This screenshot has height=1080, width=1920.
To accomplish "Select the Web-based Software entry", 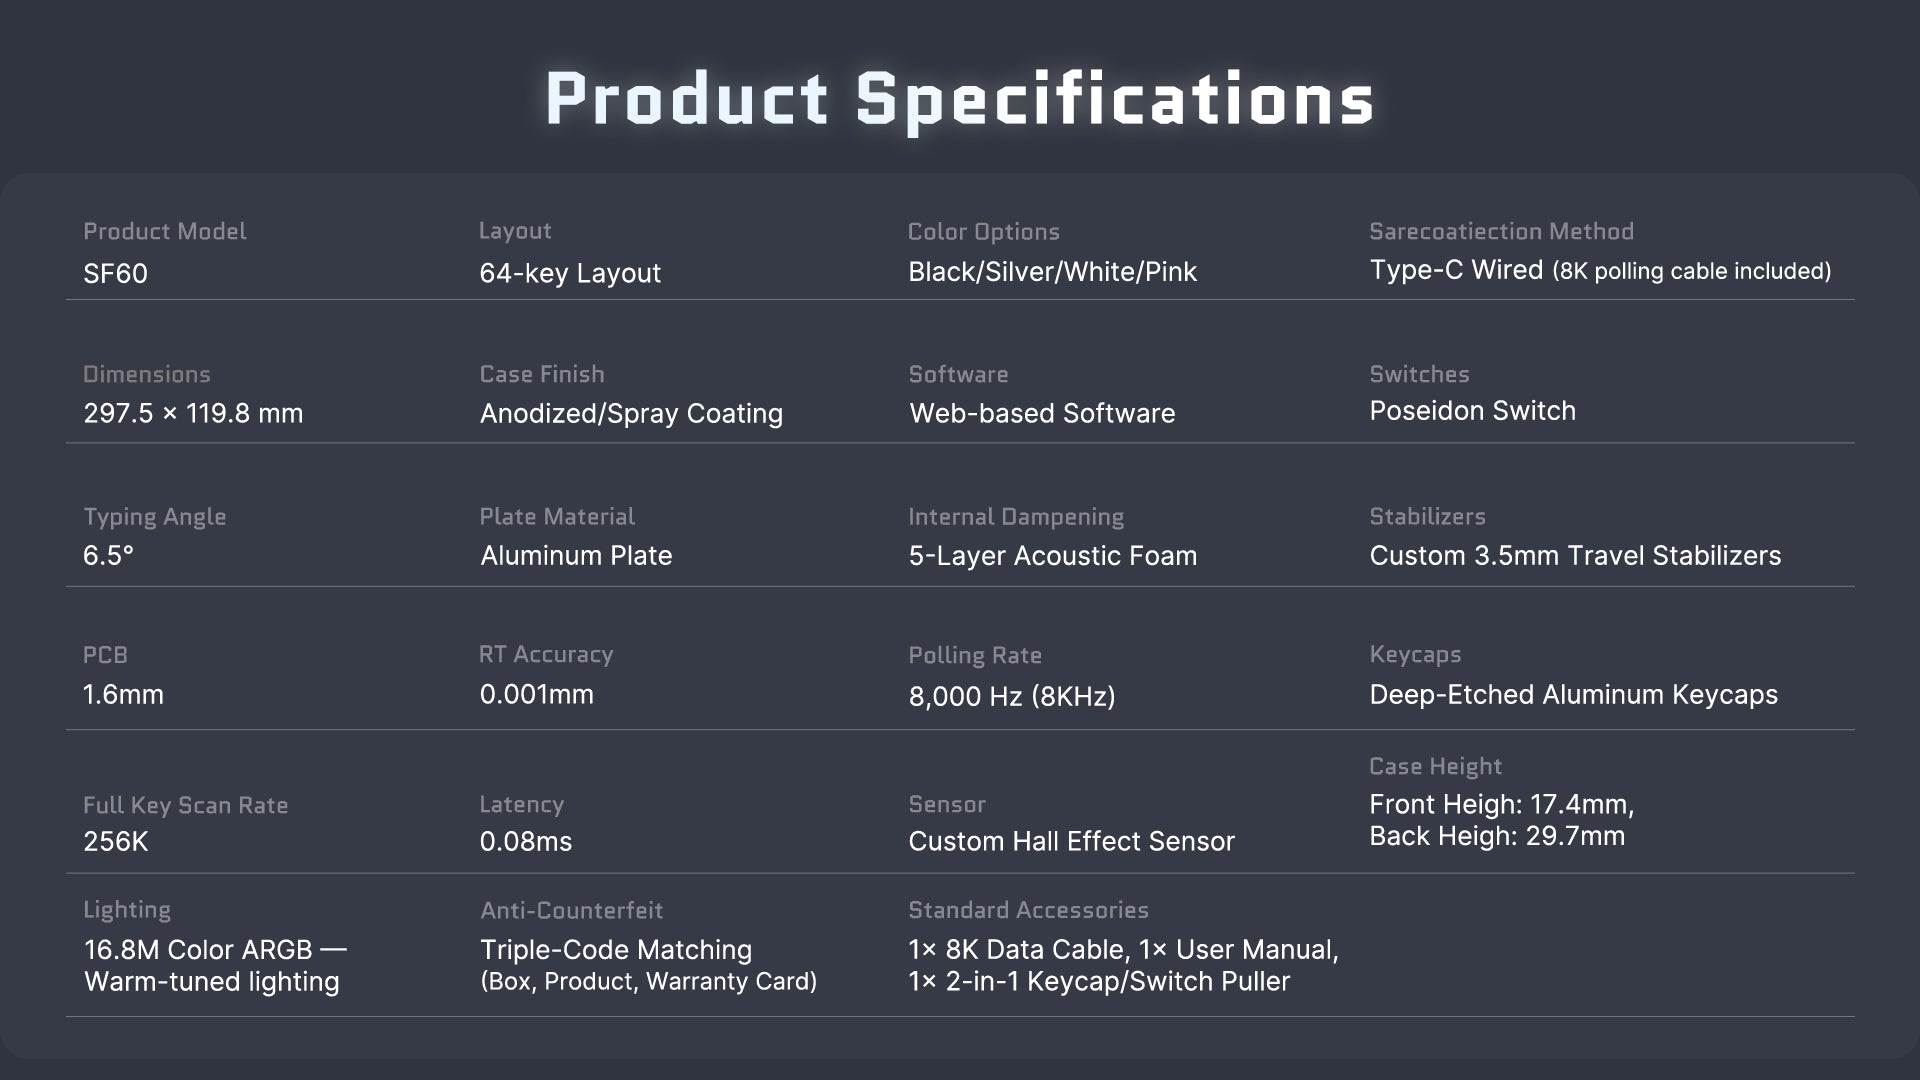I will (x=1042, y=413).
